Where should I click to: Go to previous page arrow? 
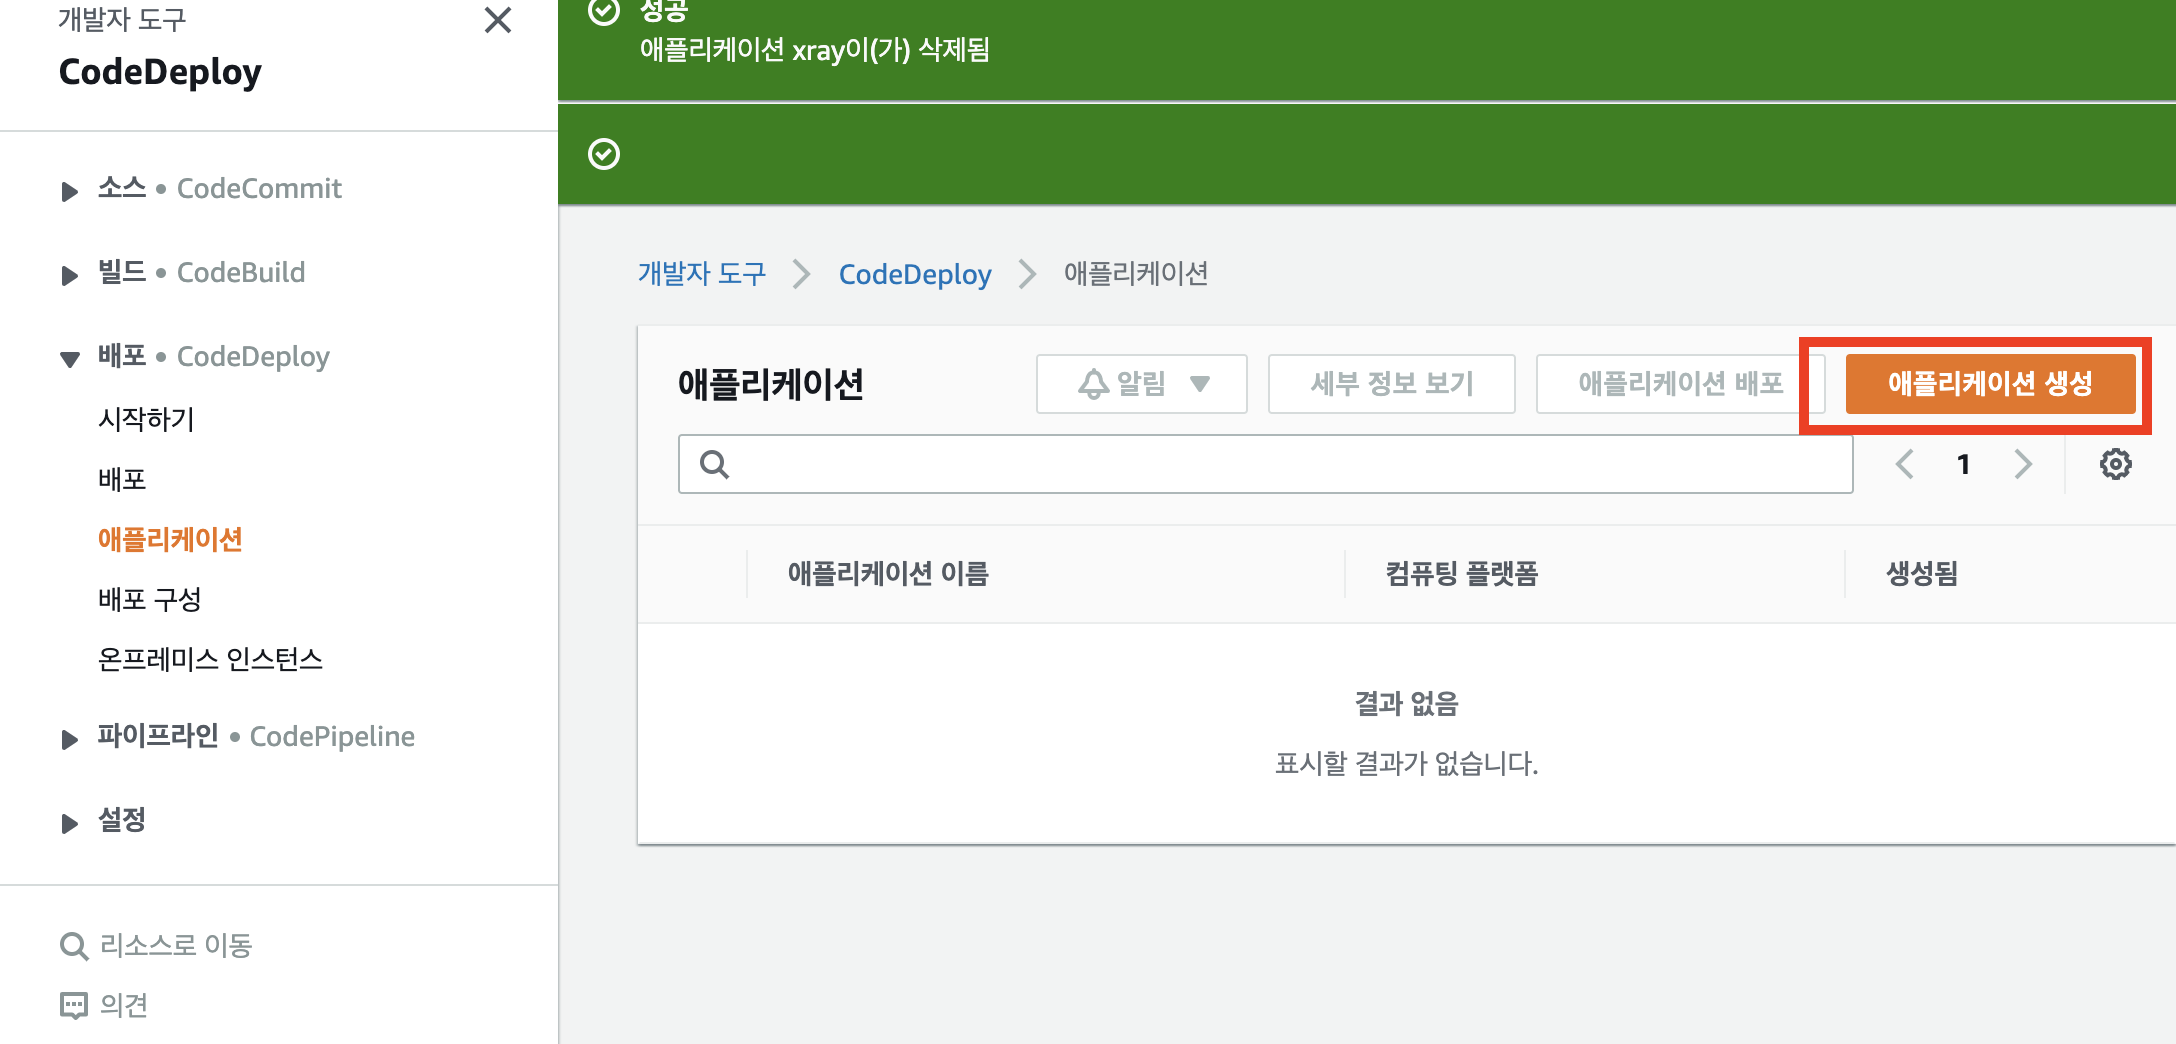click(1905, 464)
